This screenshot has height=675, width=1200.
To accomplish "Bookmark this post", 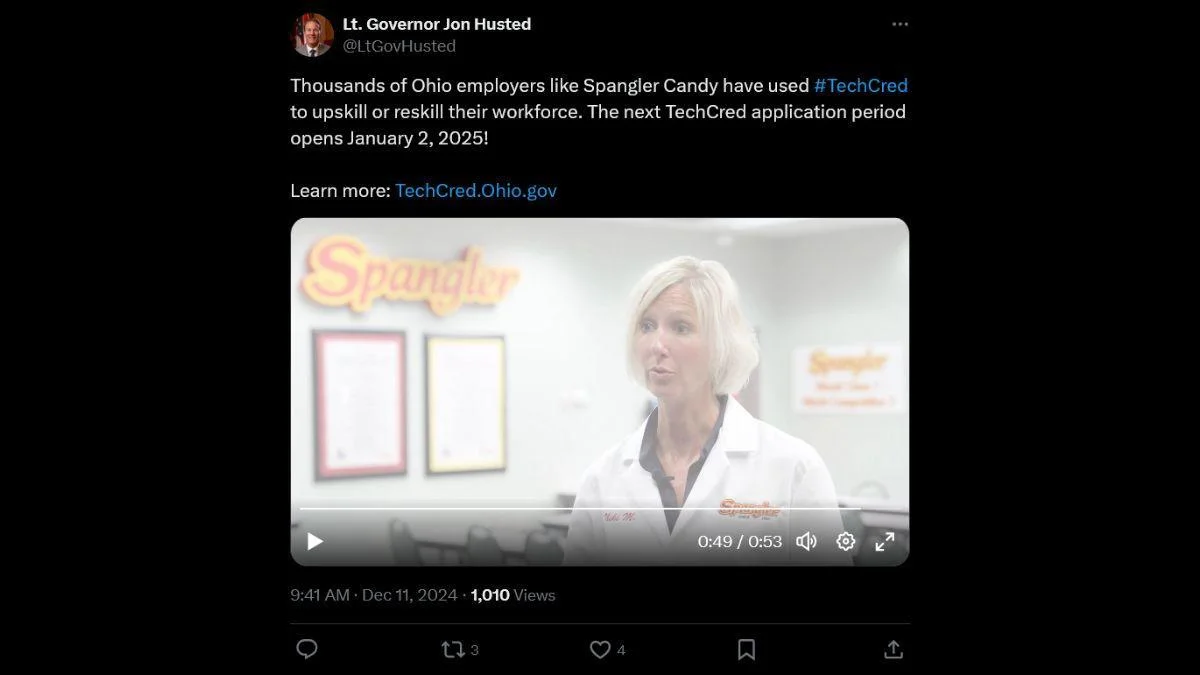I will pyautogui.click(x=746, y=649).
